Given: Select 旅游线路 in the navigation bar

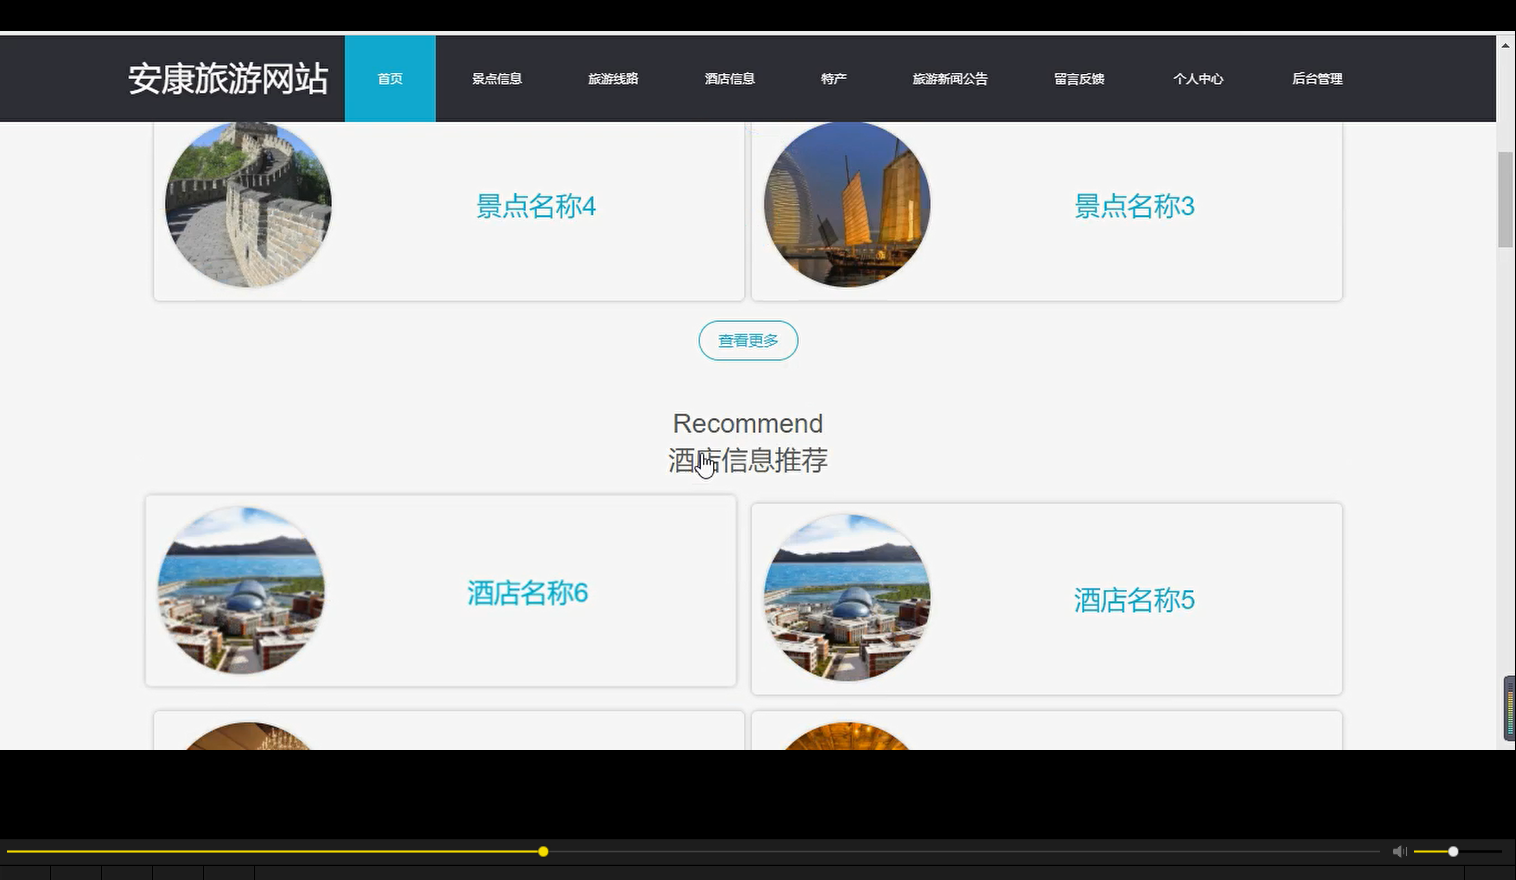Looking at the screenshot, I should [613, 78].
